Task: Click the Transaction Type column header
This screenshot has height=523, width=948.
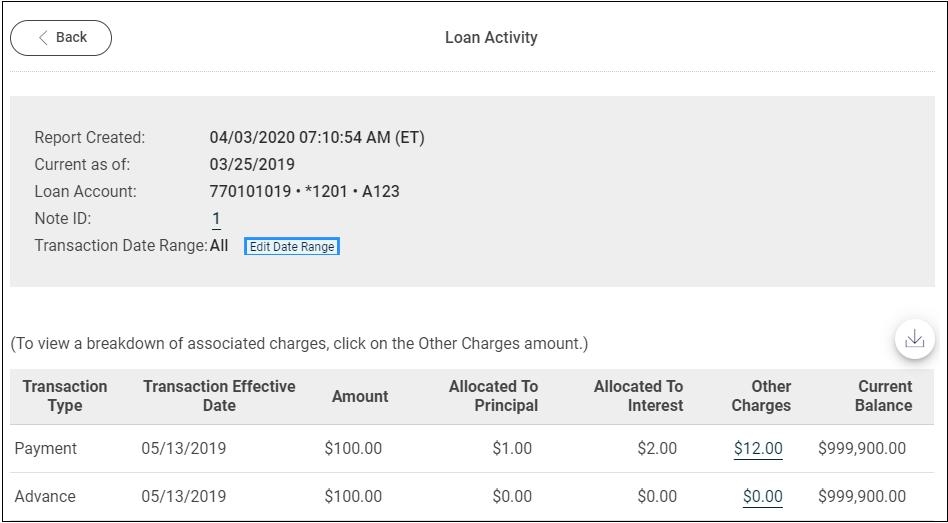Action: coord(65,396)
